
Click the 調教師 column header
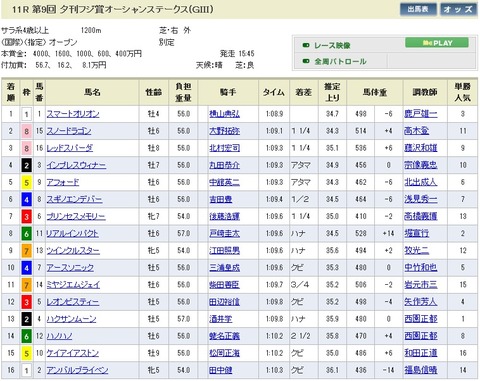tap(424, 92)
